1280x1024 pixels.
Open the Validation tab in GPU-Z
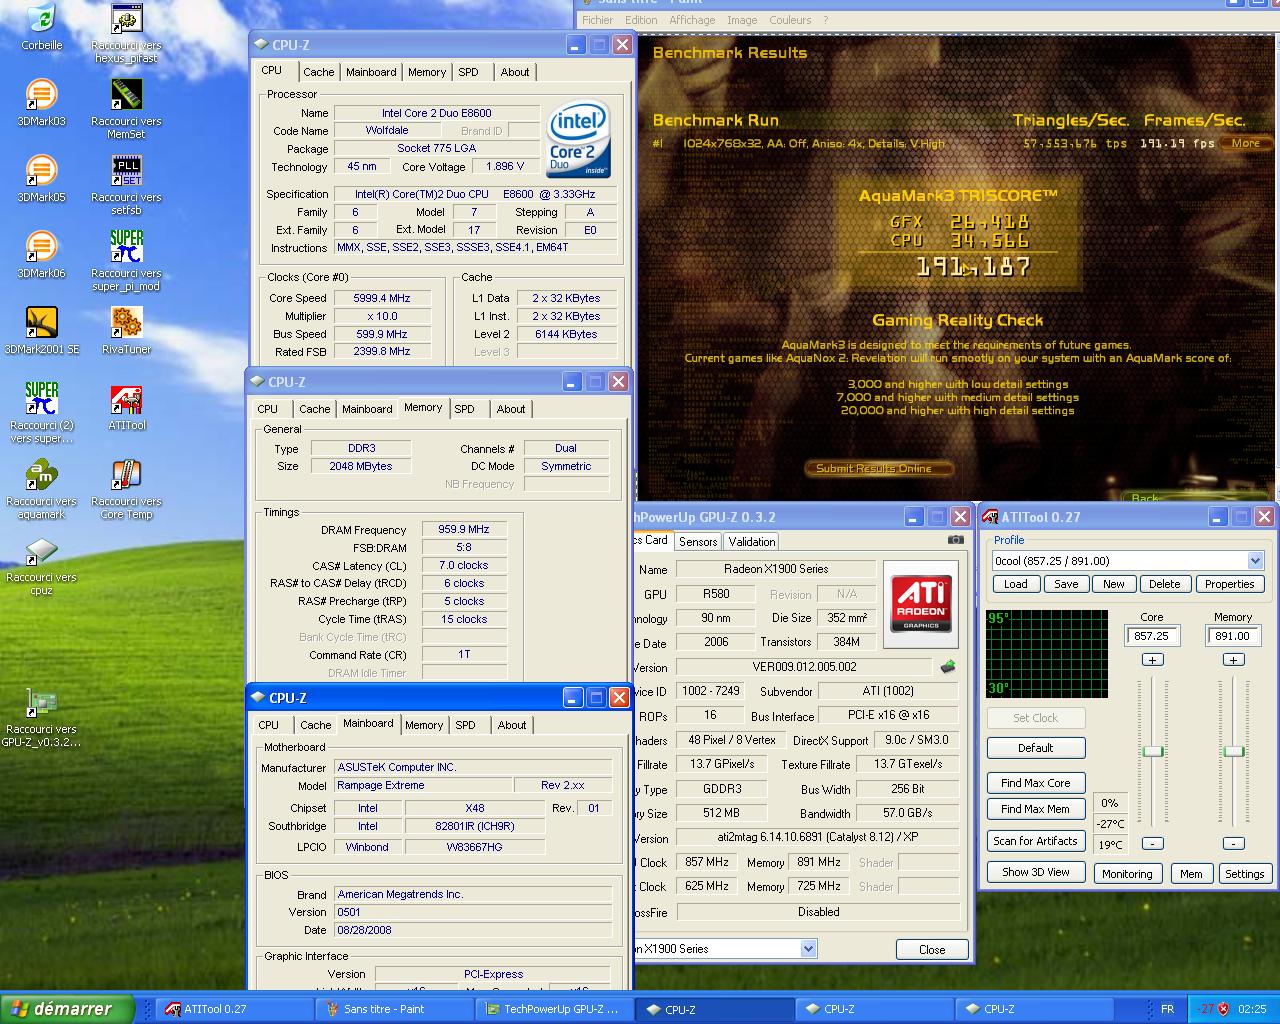pos(751,542)
